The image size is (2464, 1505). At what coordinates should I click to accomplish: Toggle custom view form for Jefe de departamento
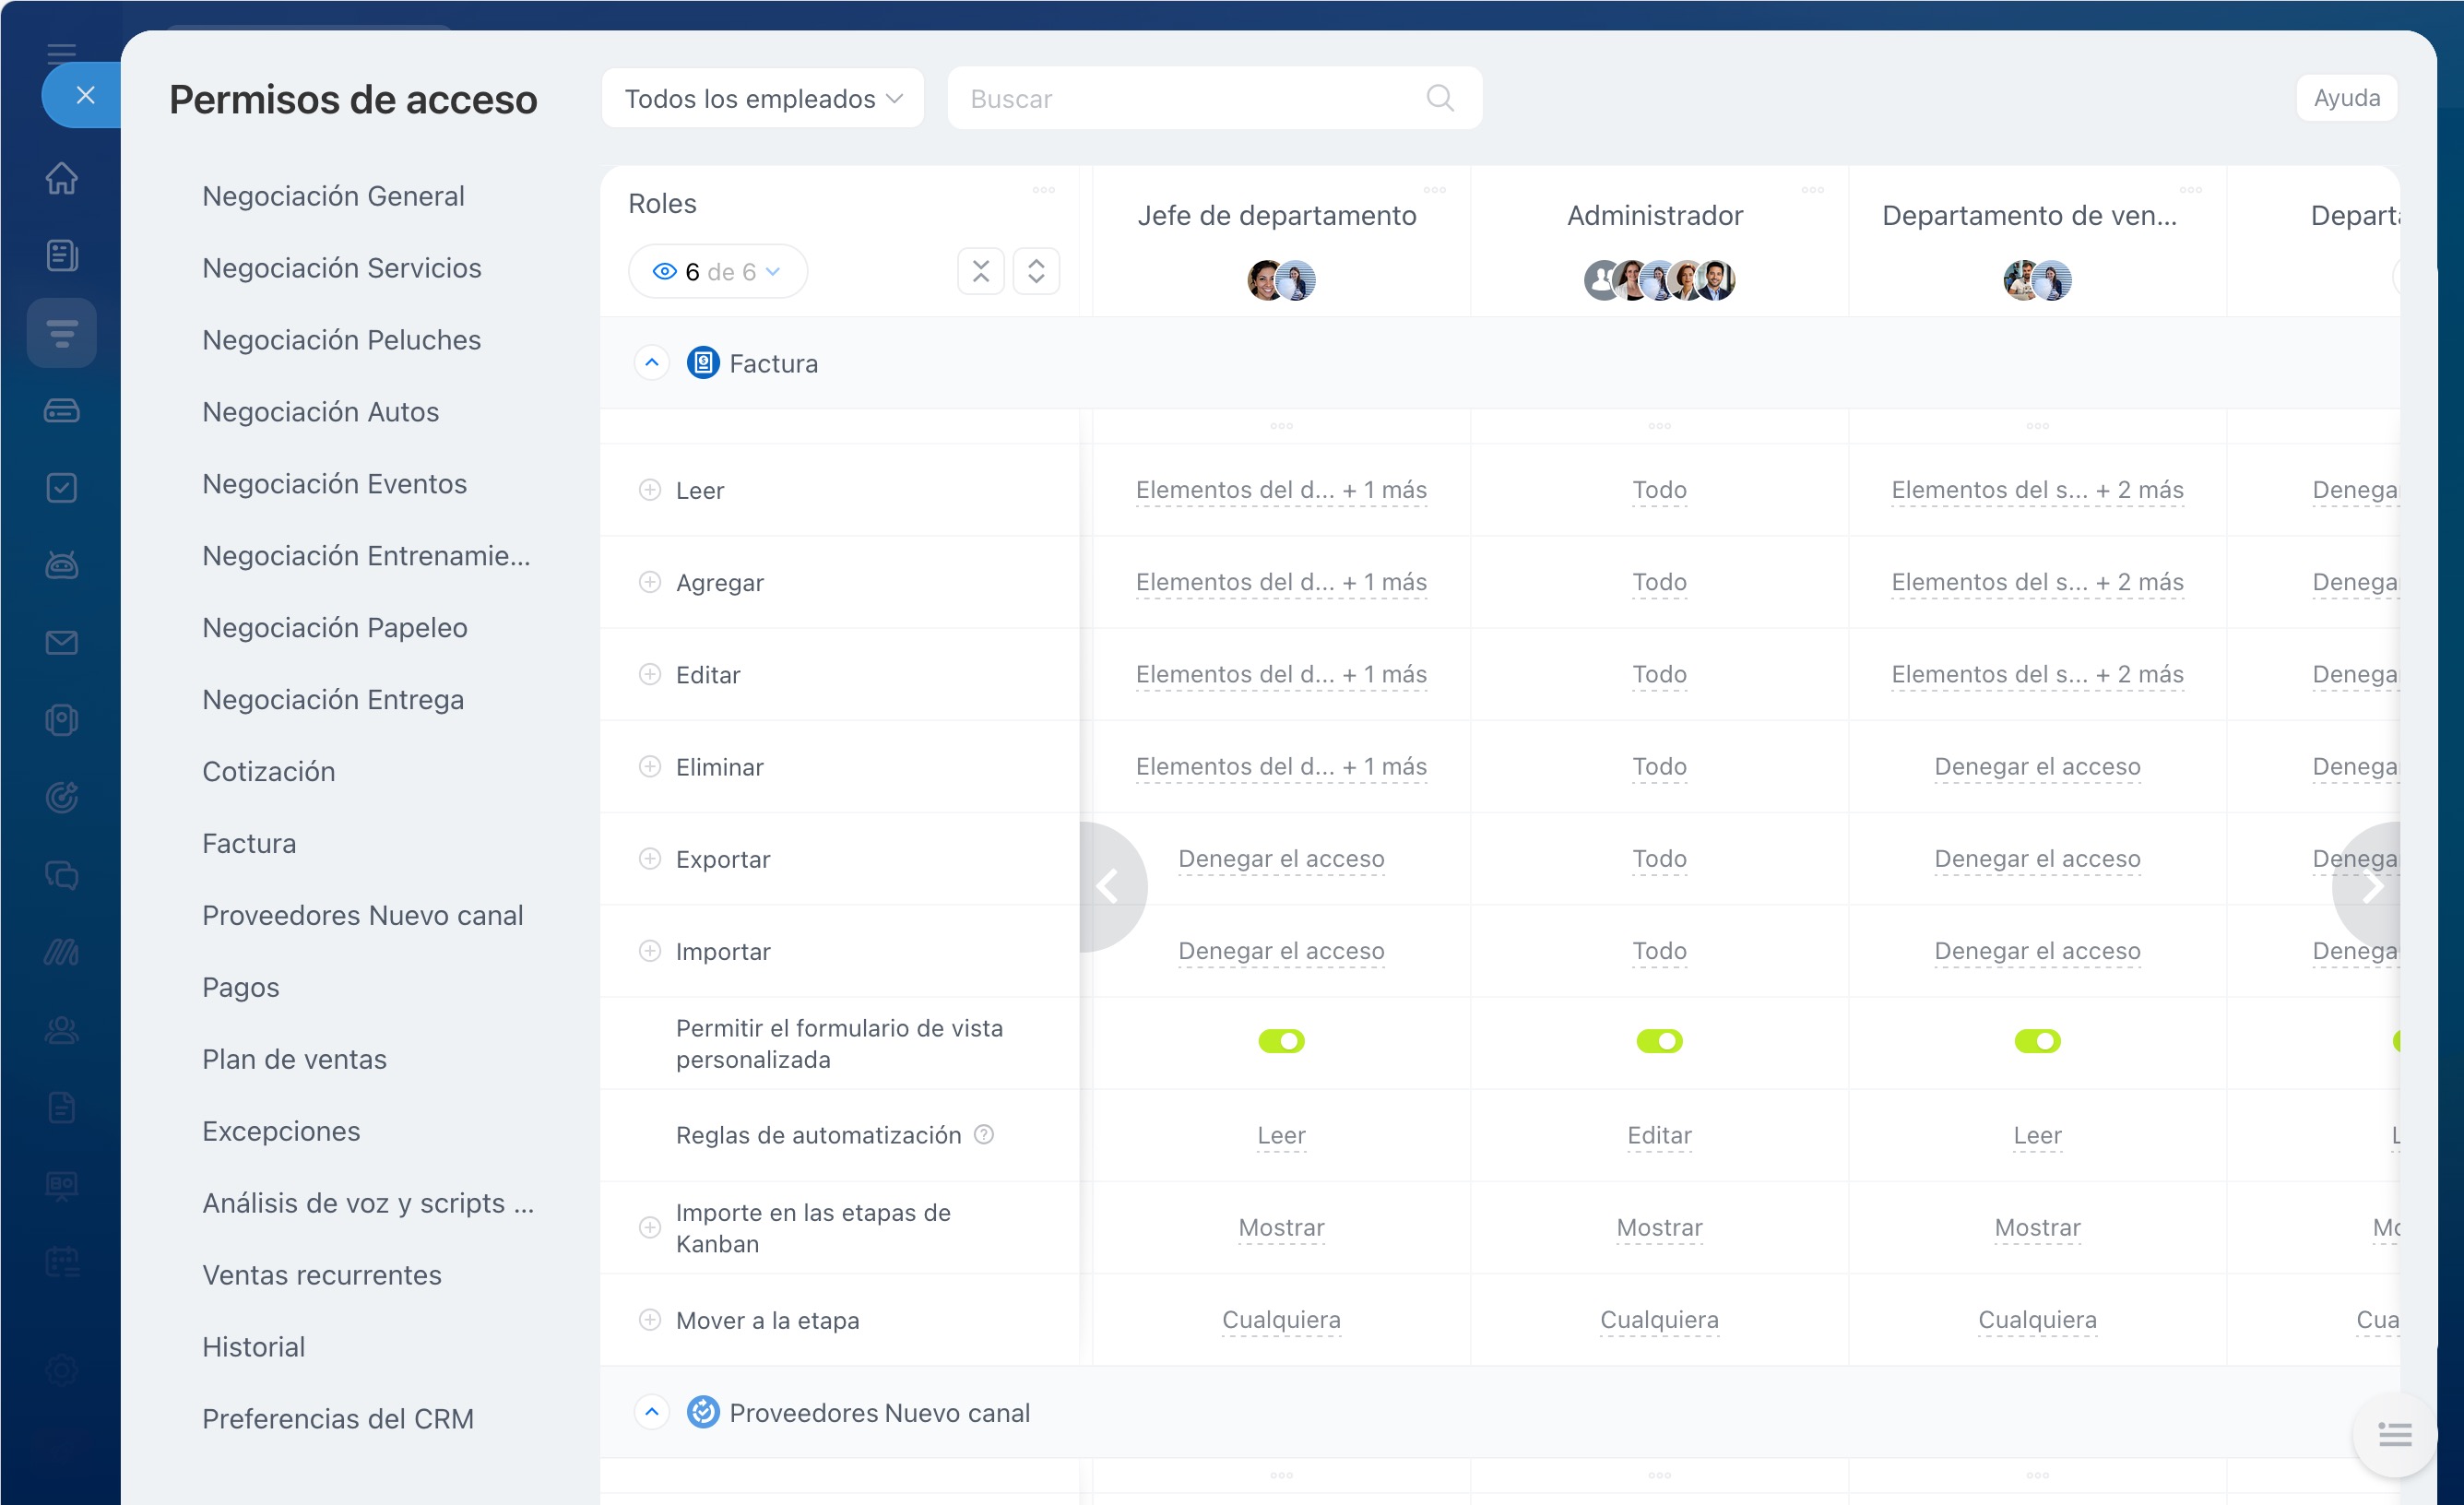[x=1281, y=1041]
